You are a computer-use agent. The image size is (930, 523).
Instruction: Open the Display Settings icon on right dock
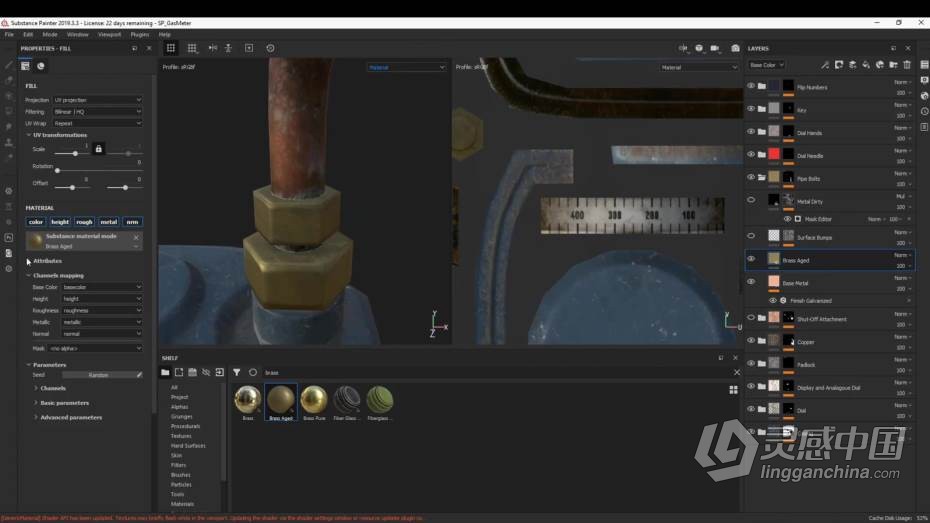pyautogui.click(x=924, y=80)
